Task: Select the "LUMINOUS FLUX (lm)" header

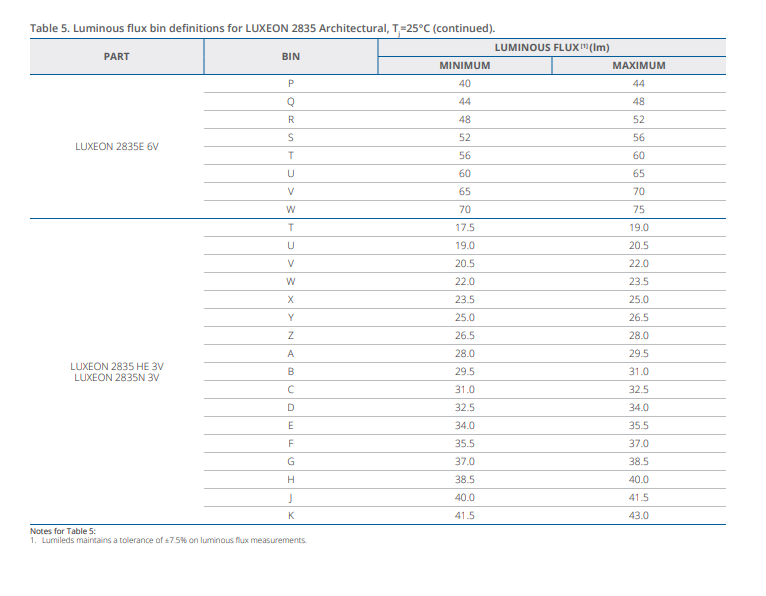Action: coord(552,47)
